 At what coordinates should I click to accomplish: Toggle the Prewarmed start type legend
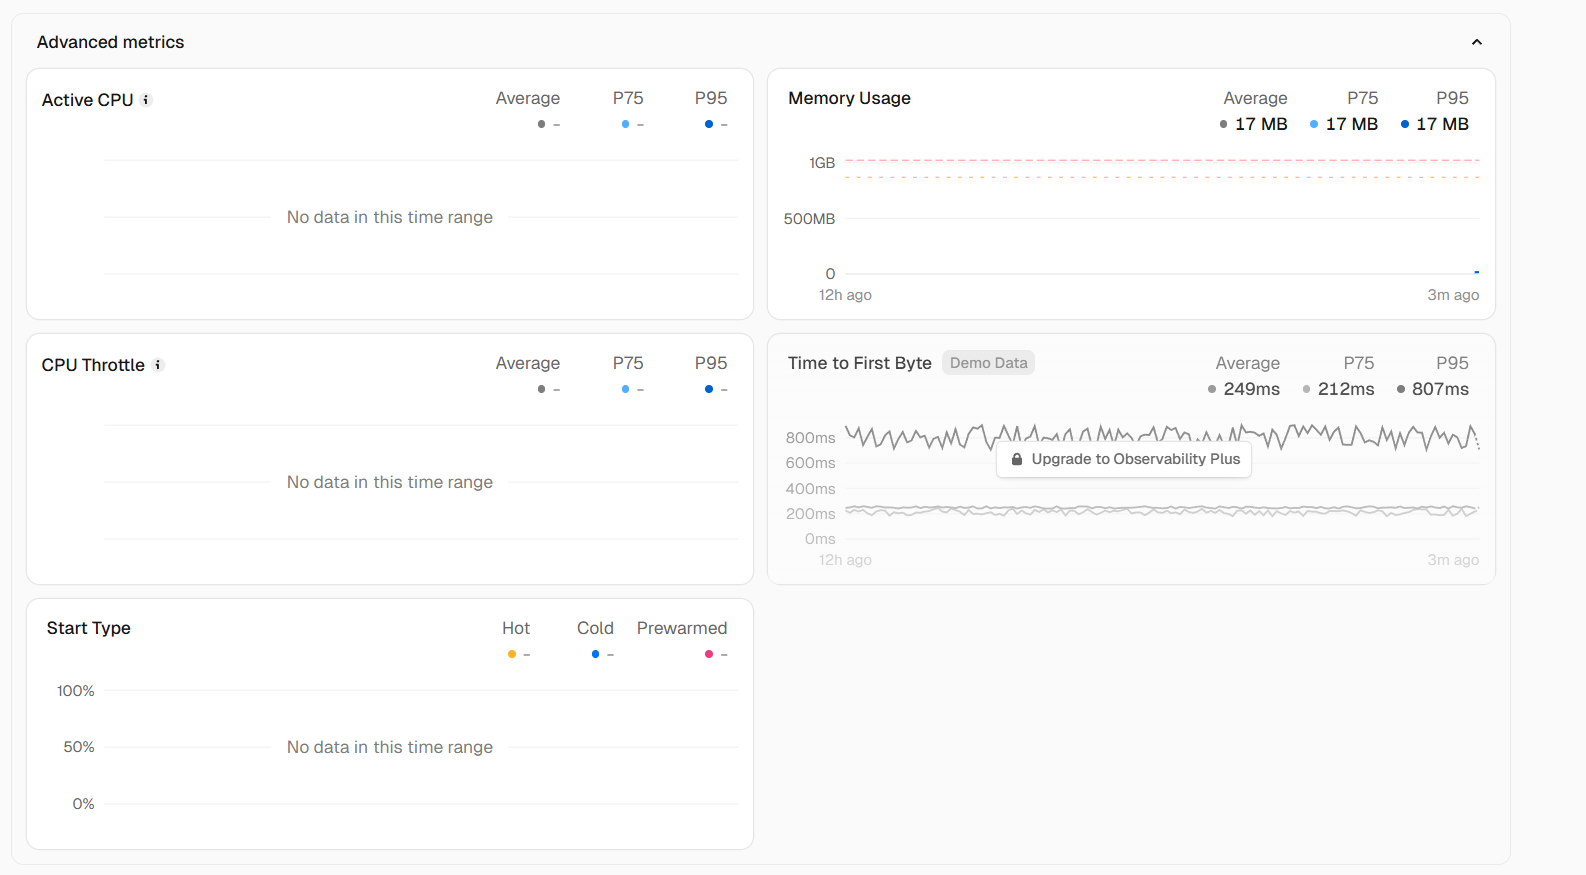[x=682, y=628]
